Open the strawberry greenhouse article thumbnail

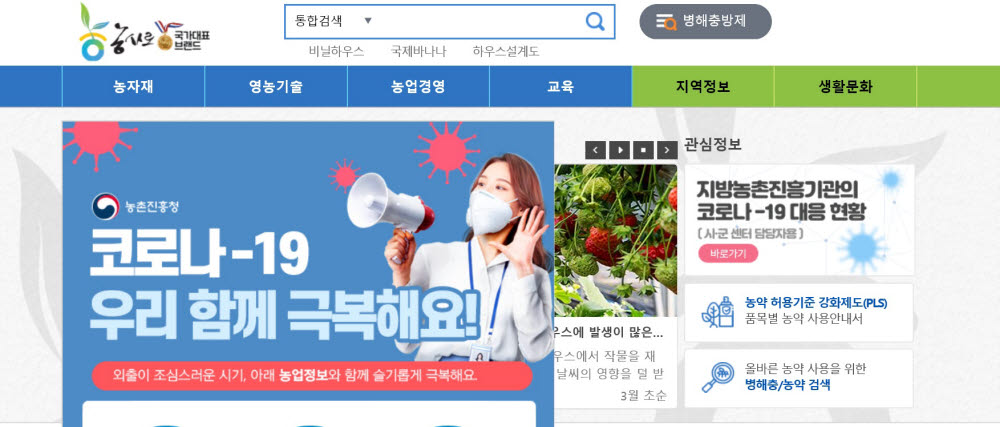pyautogui.click(x=615, y=240)
